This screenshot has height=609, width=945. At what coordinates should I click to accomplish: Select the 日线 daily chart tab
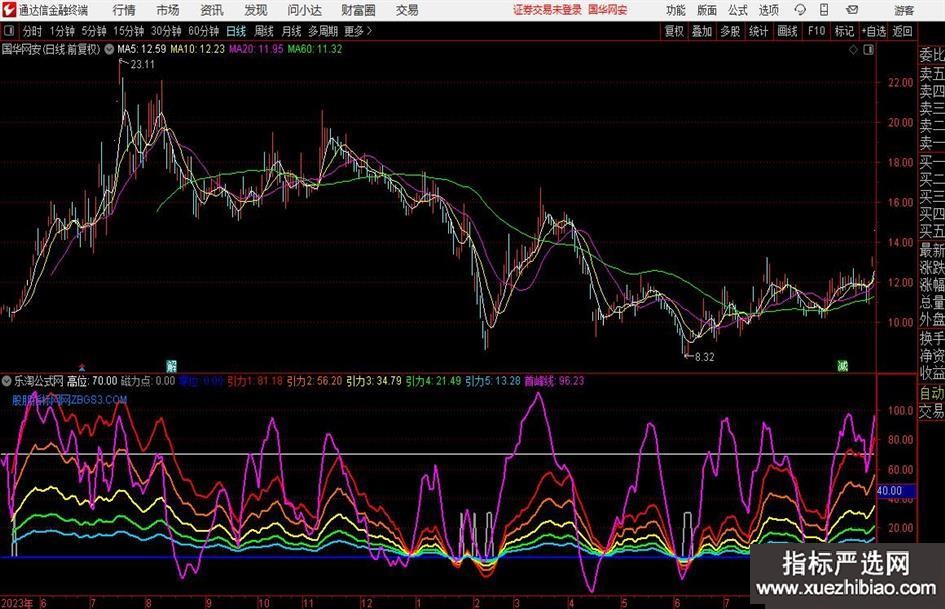(x=236, y=31)
